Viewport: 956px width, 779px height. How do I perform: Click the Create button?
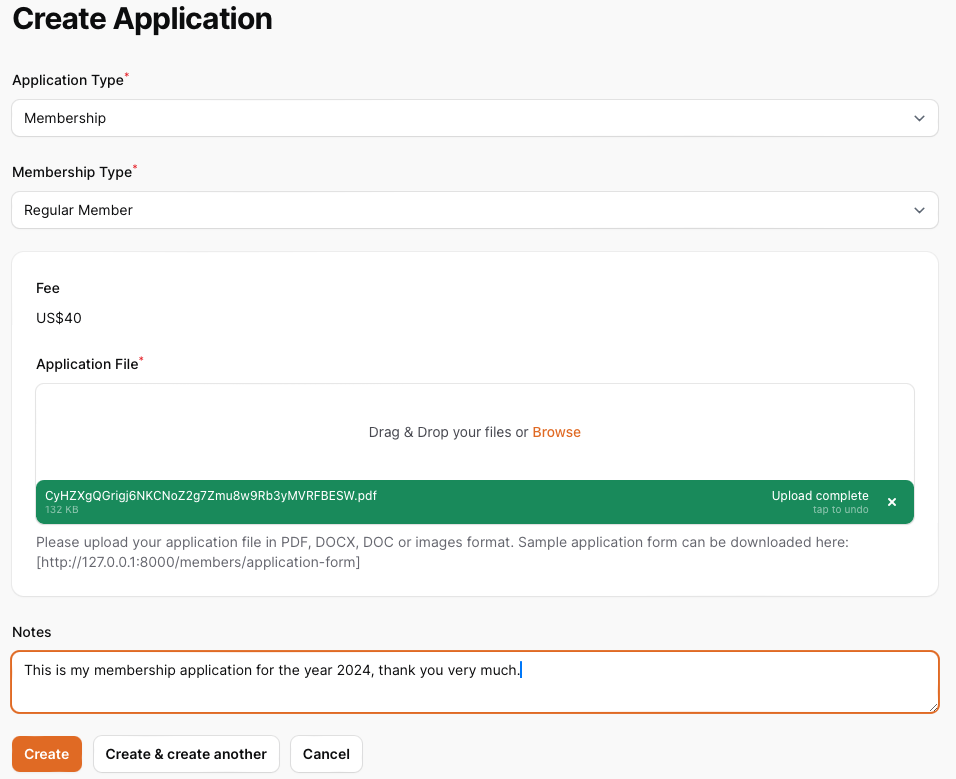pos(46,753)
